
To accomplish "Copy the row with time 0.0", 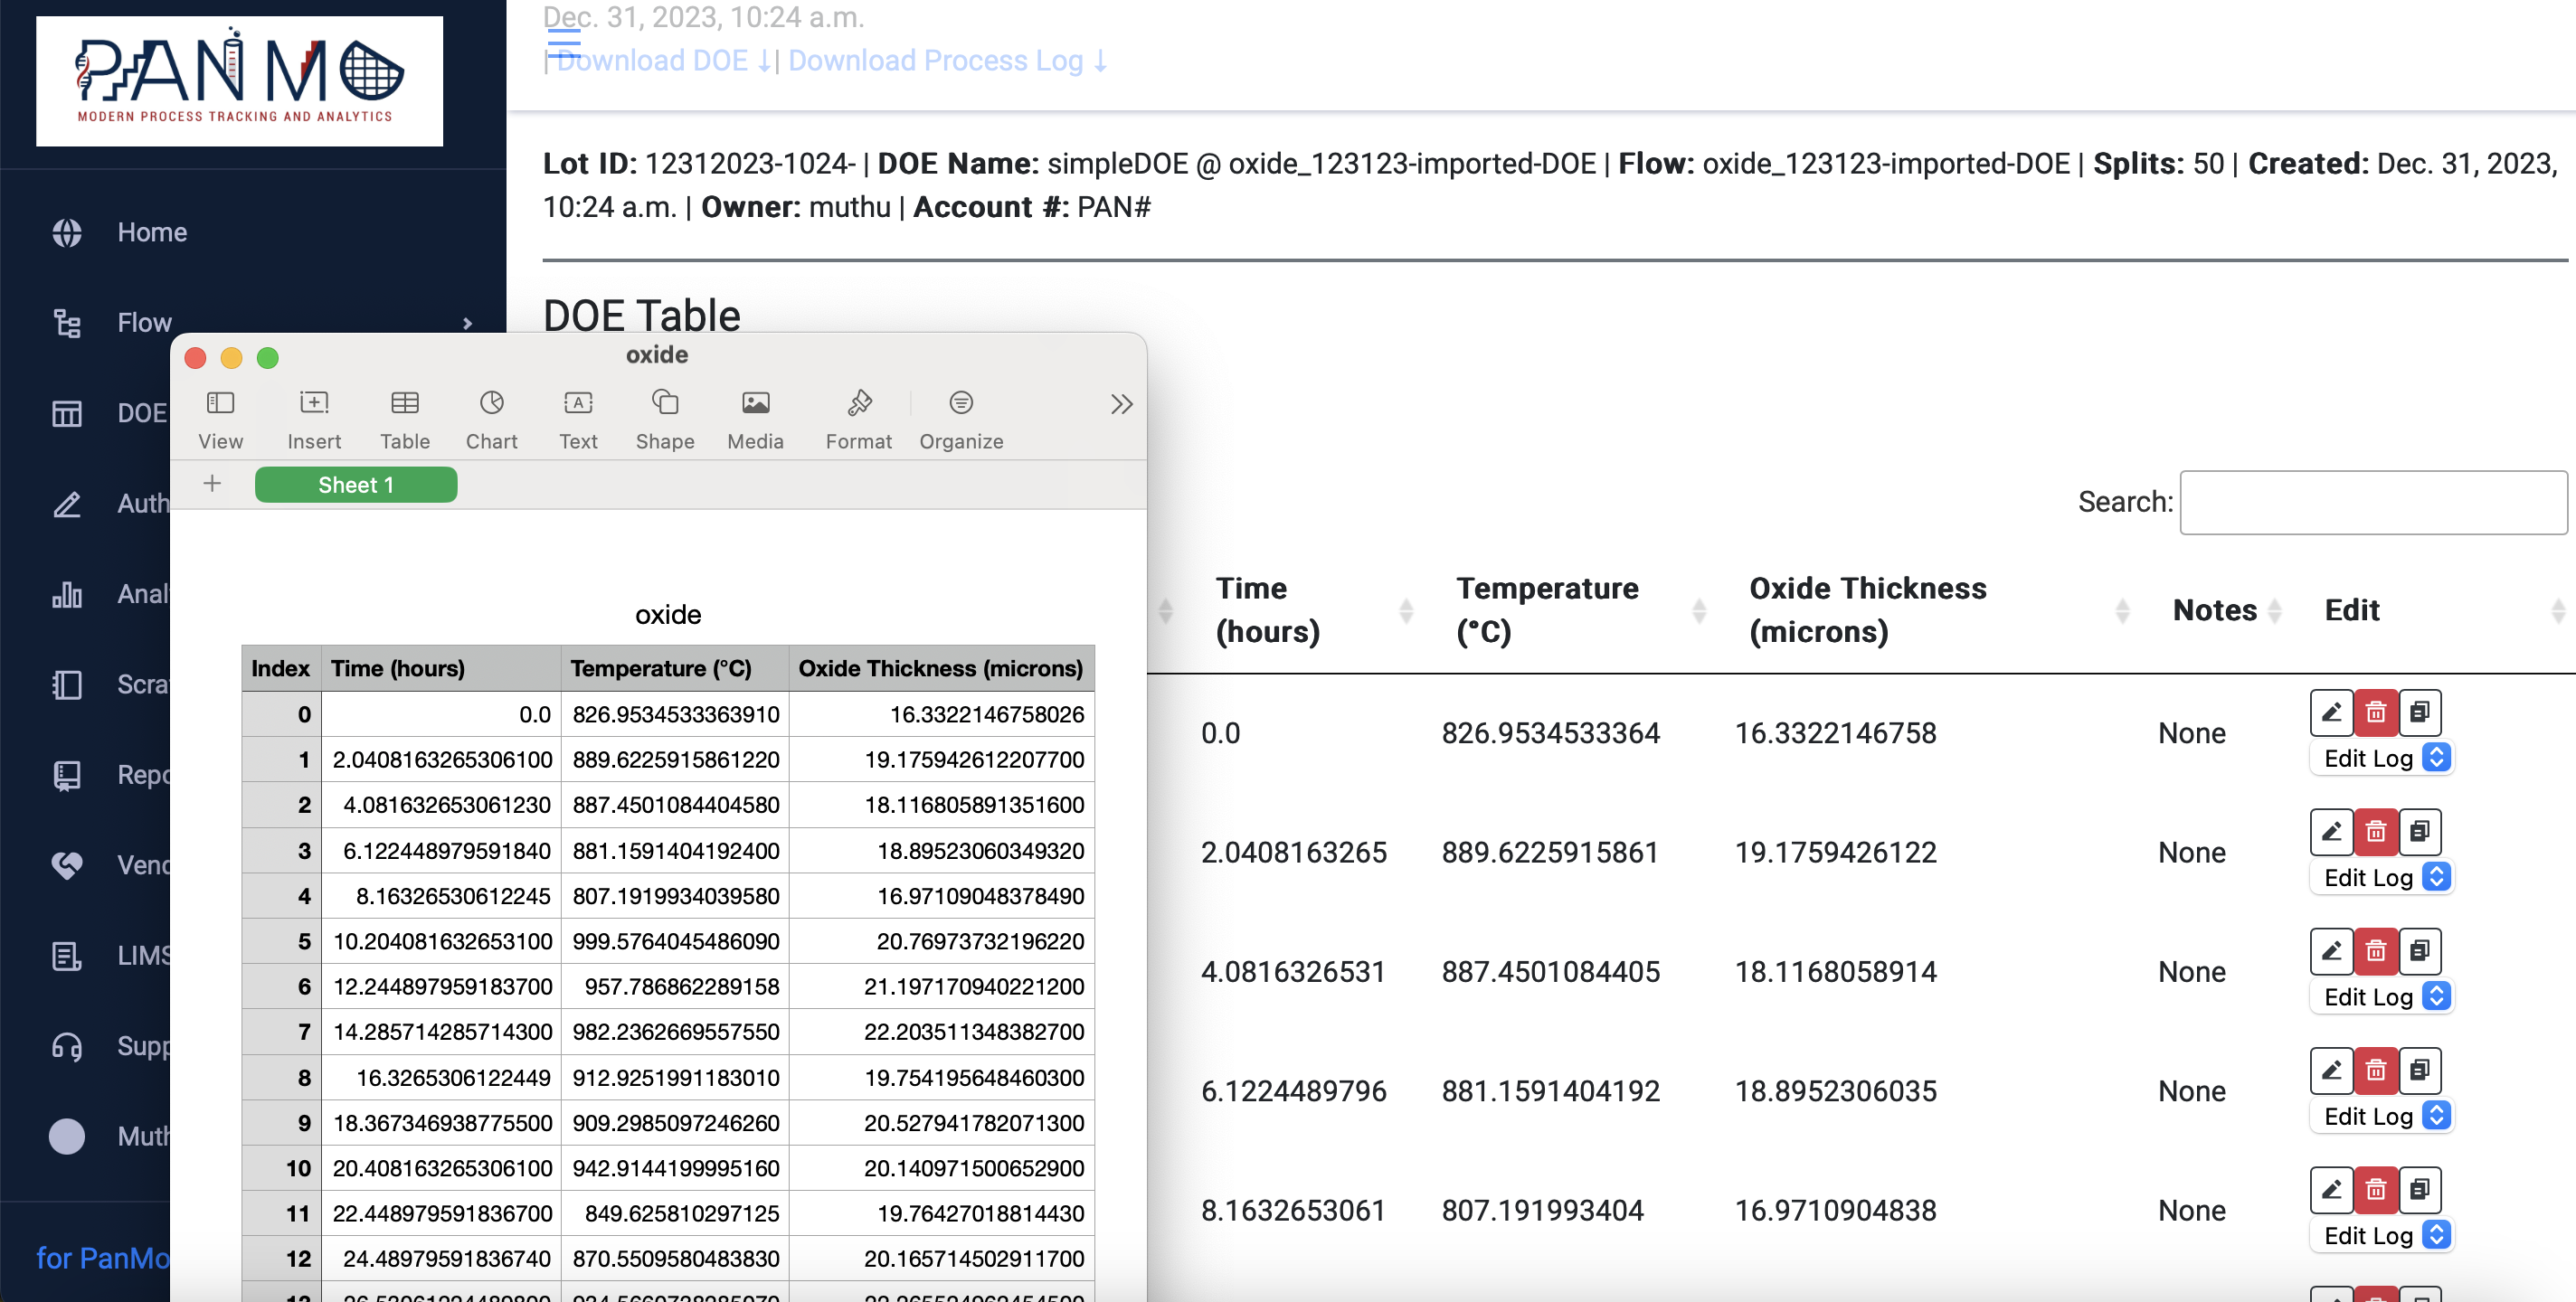I will (x=2420, y=712).
